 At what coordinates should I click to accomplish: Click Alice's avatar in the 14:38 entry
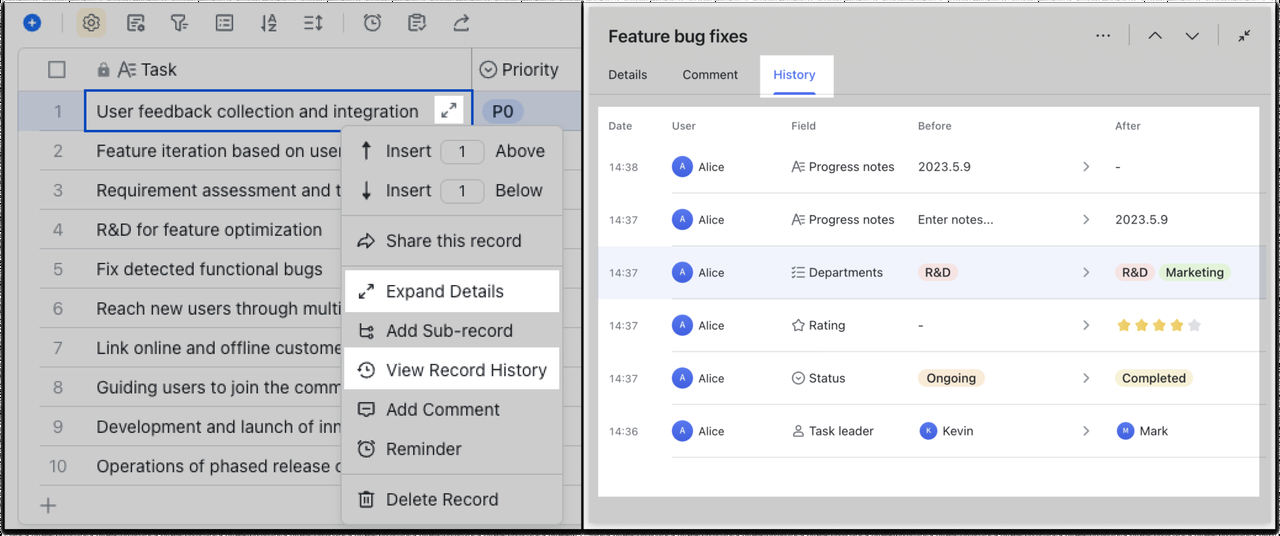tap(682, 167)
